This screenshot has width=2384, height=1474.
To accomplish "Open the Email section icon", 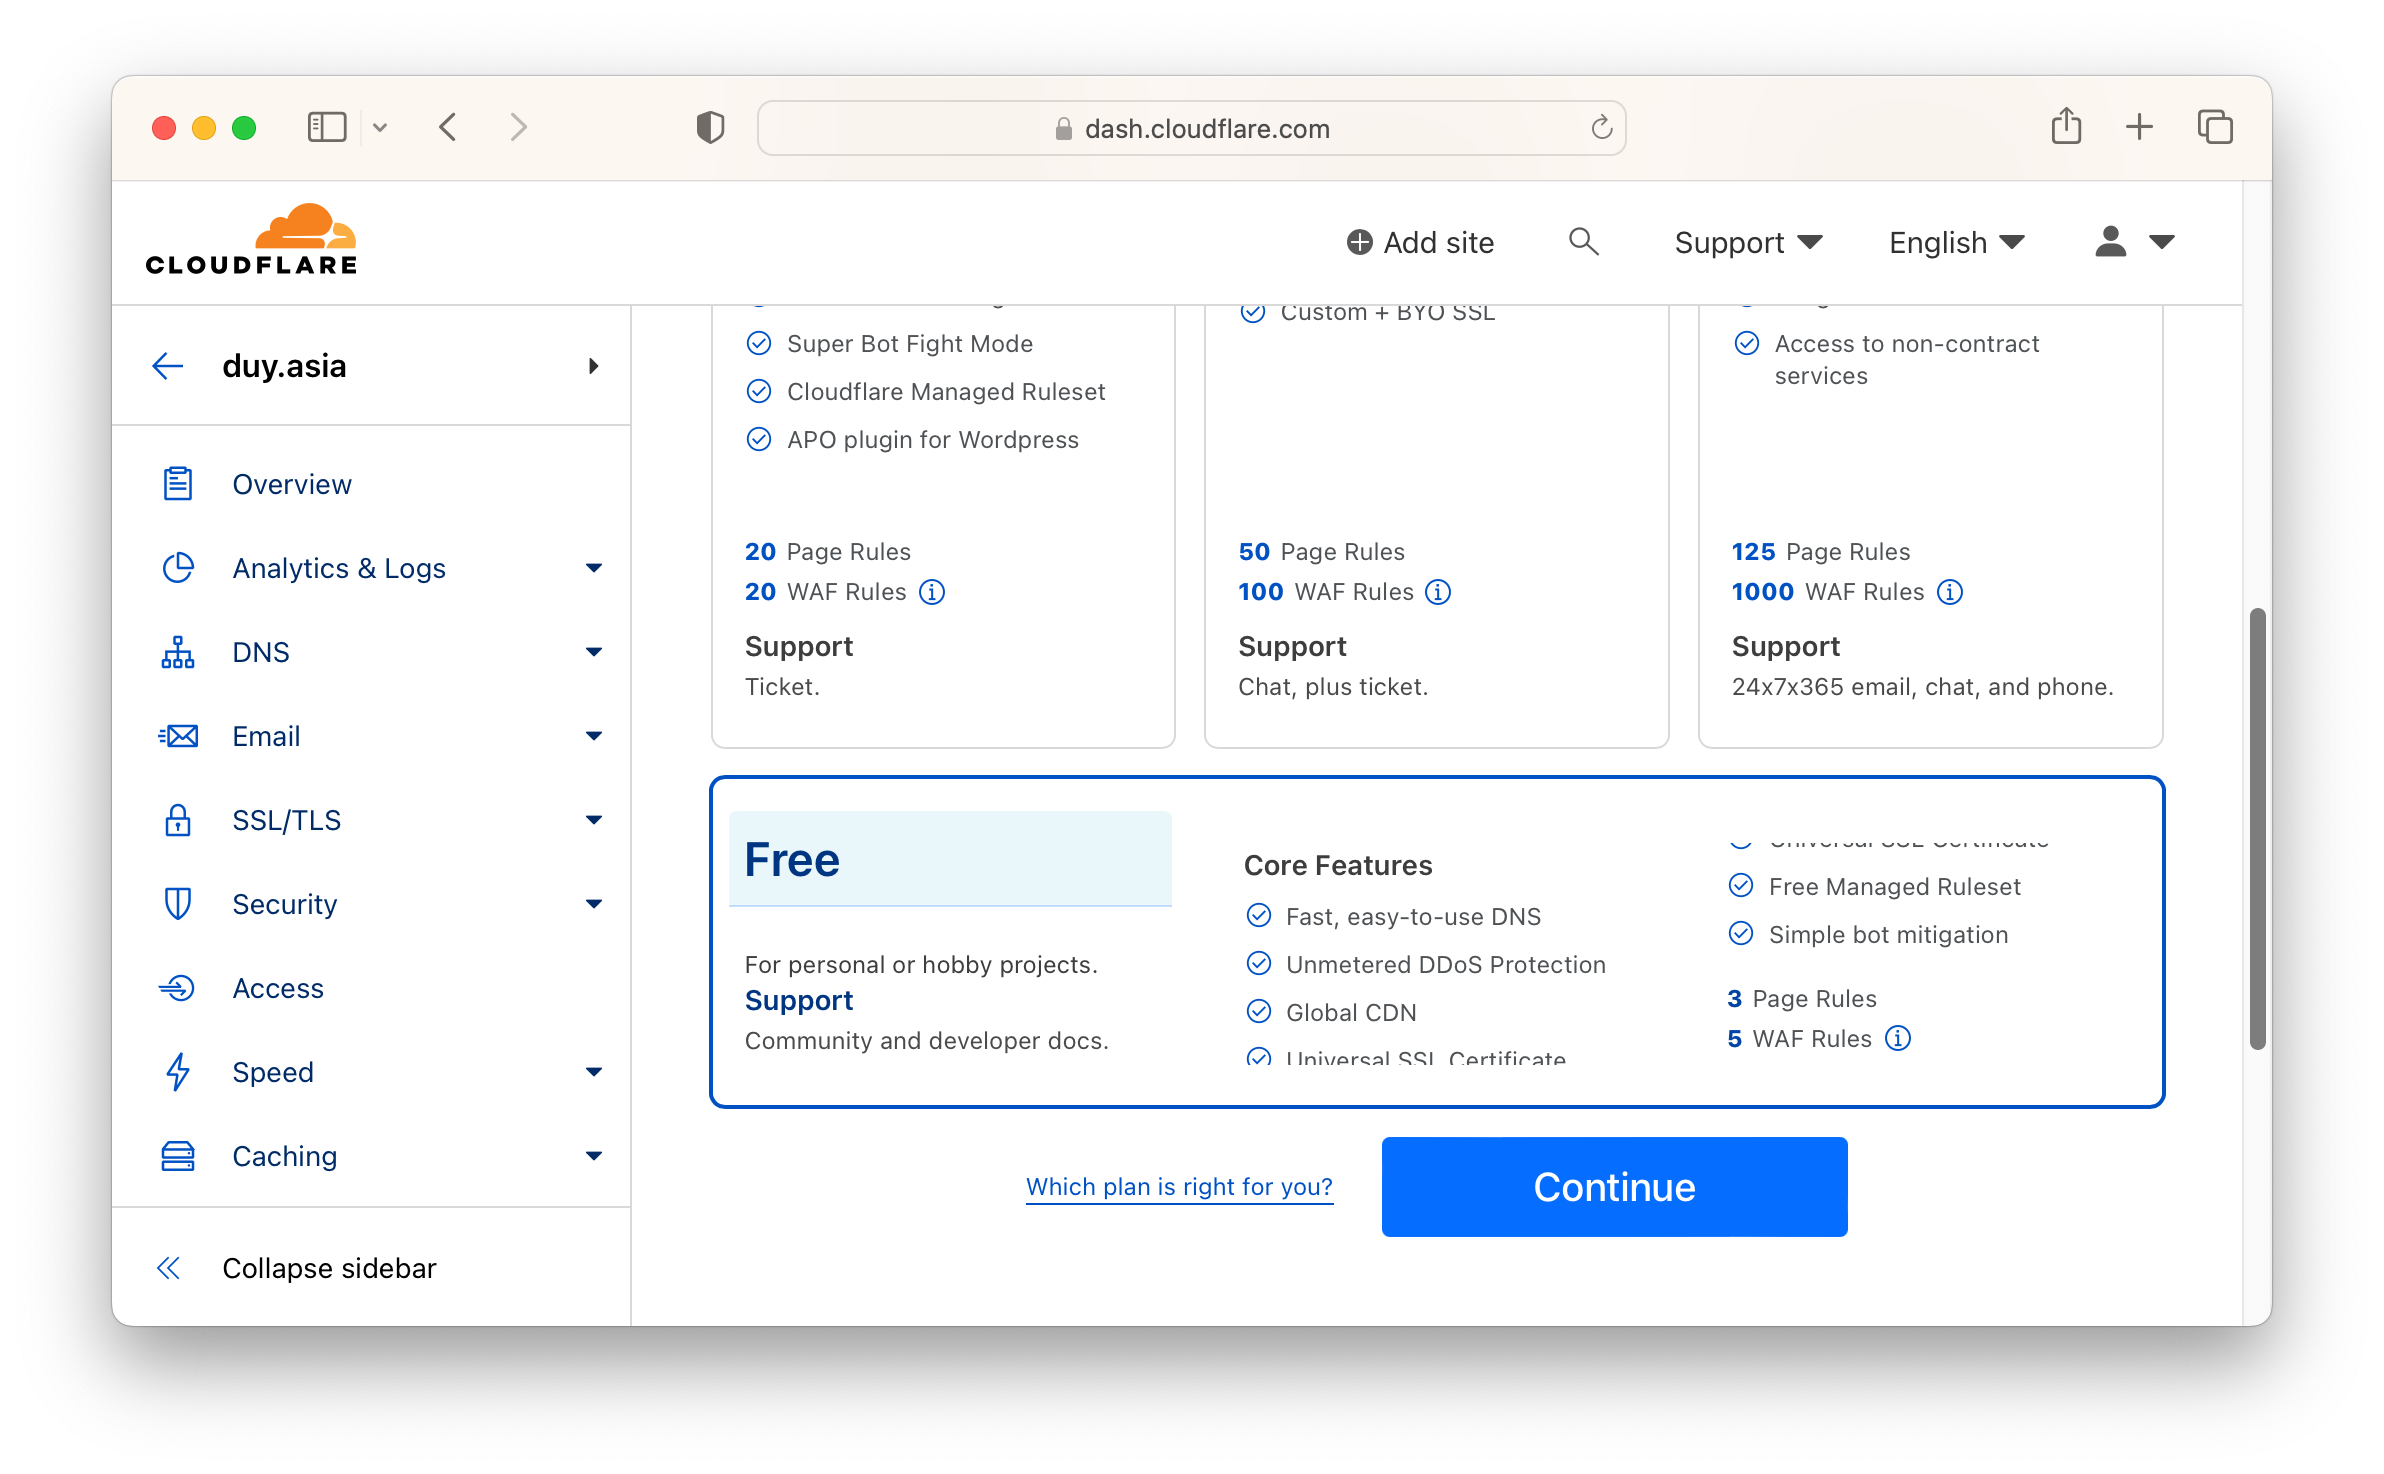I will click(177, 735).
